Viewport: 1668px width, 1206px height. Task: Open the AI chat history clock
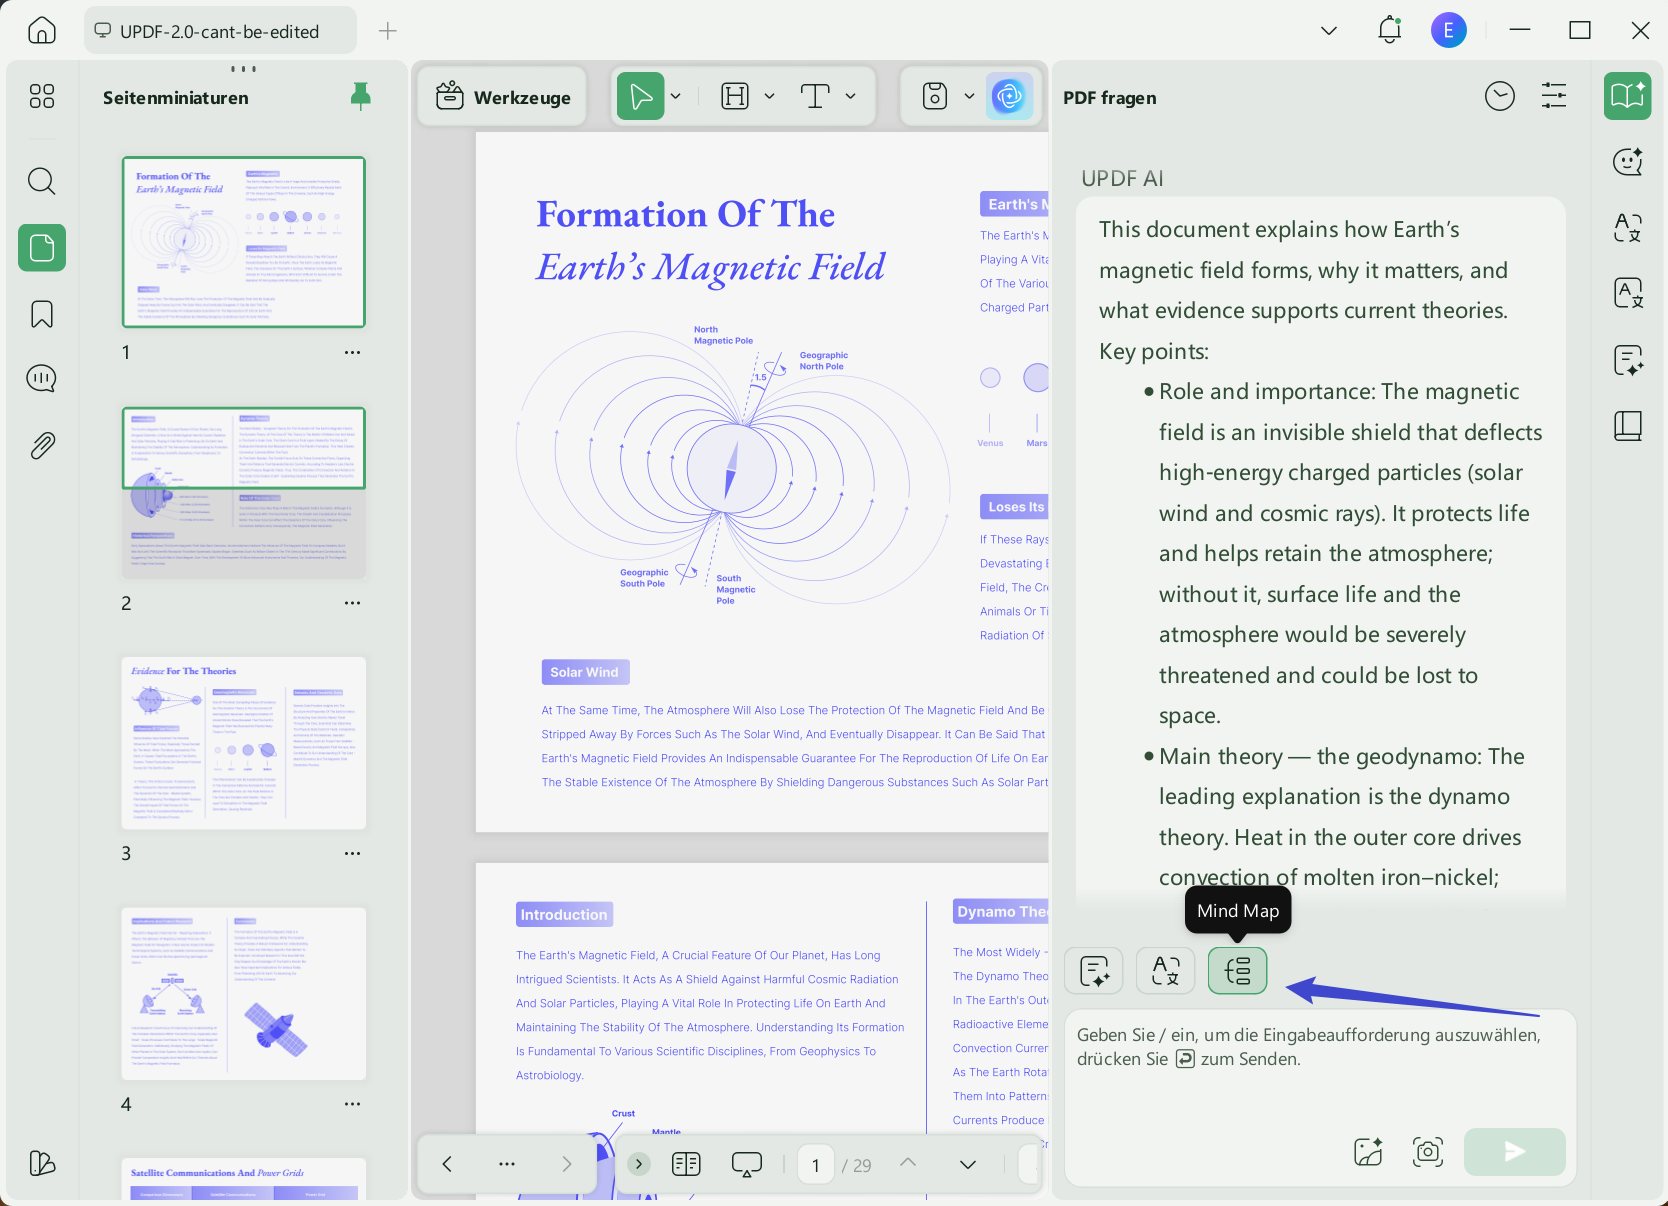(1500, 96)
